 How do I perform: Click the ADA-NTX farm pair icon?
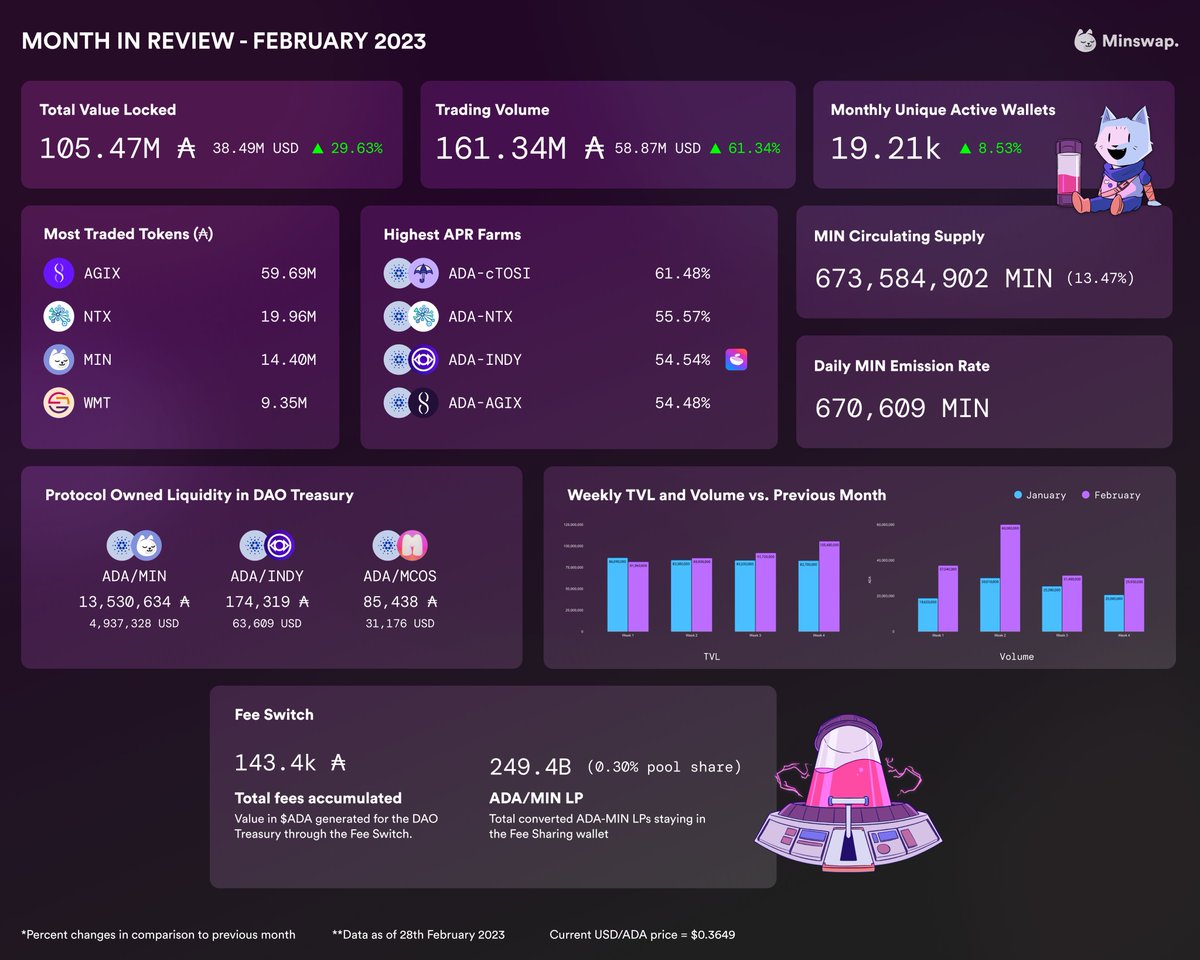tap(411, 316)
